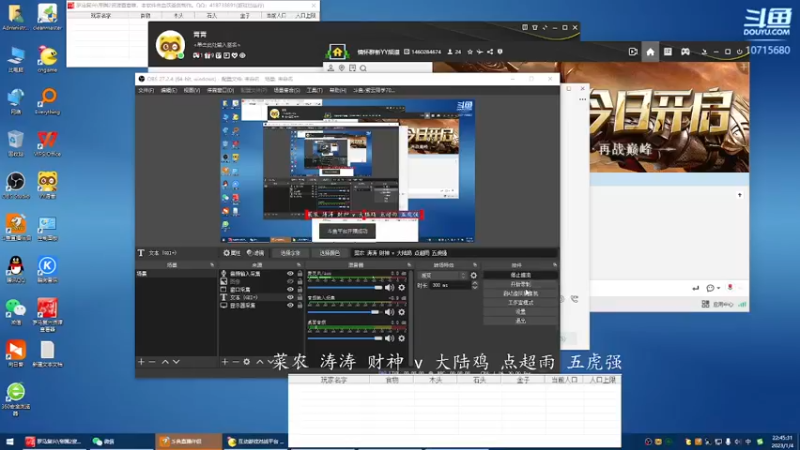Toggle lock on first OBS source

tap(300, 274)
